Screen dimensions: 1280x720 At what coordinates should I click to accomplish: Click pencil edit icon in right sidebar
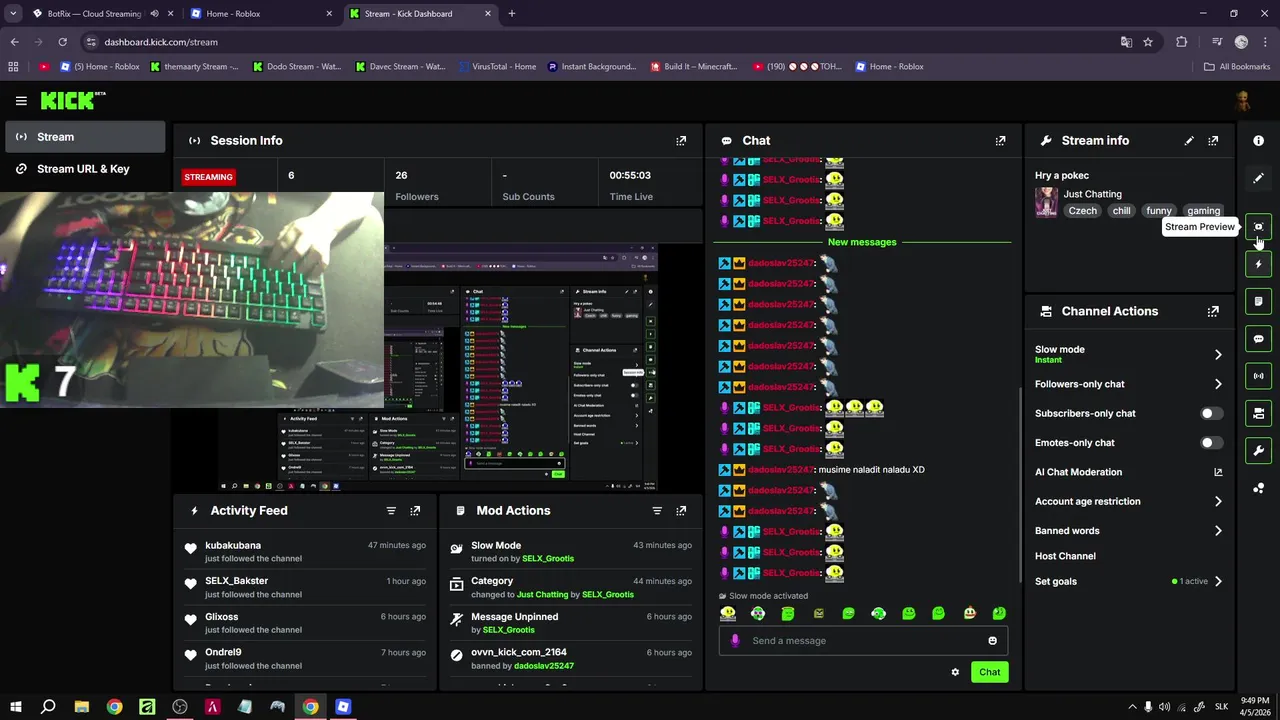[1258, 178]
